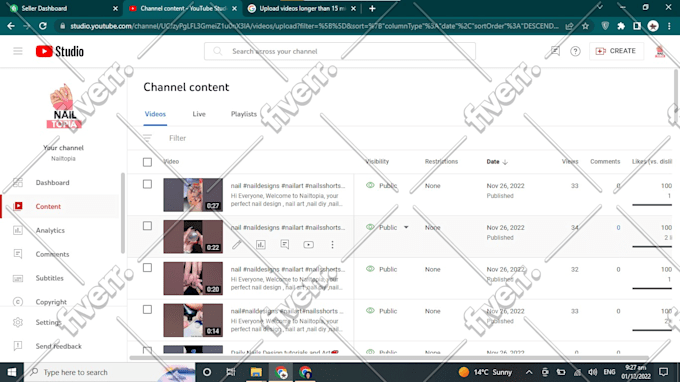Click the CREATE button

point(616,51)
